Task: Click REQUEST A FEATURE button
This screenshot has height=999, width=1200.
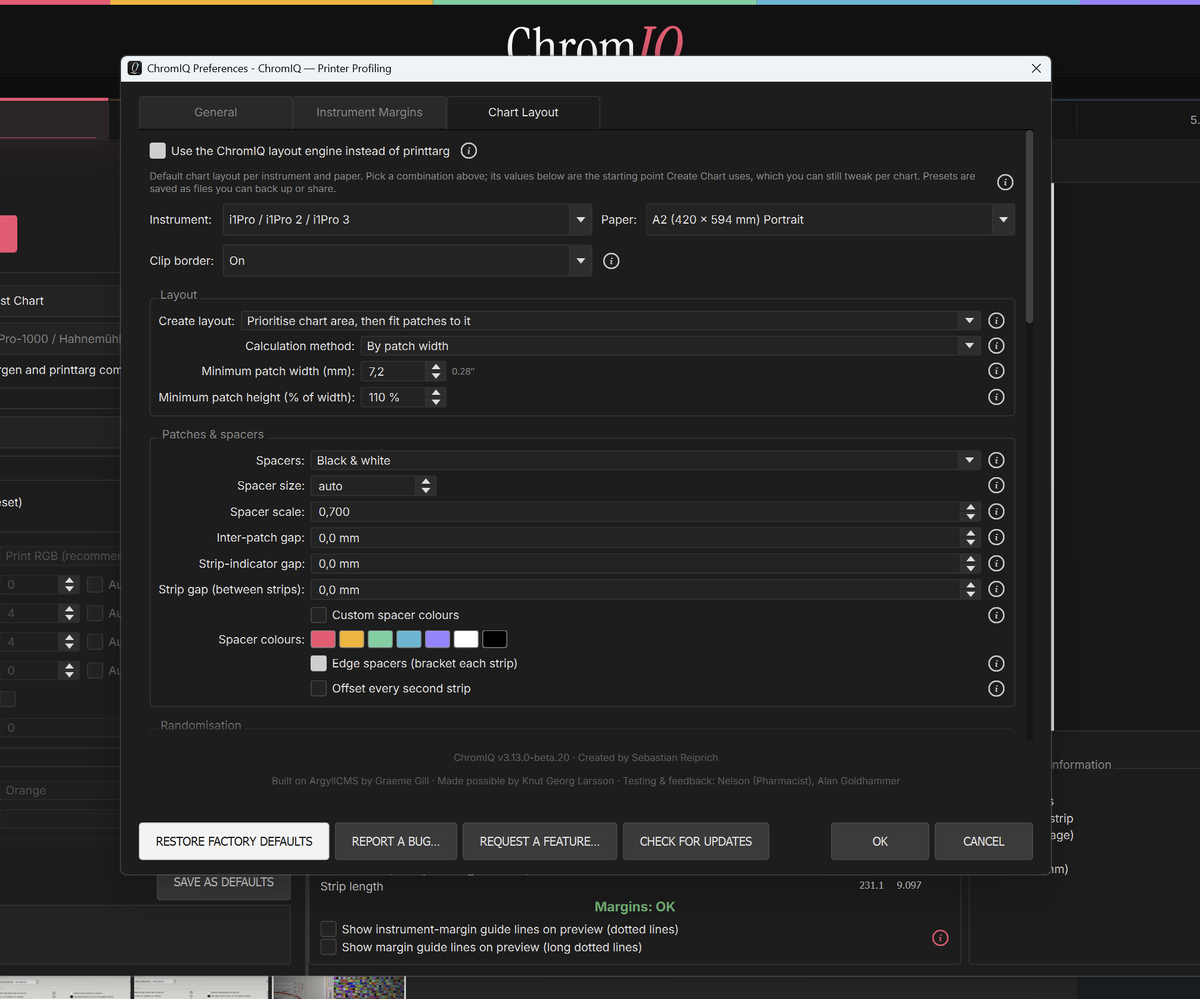Action: [540, 841]
